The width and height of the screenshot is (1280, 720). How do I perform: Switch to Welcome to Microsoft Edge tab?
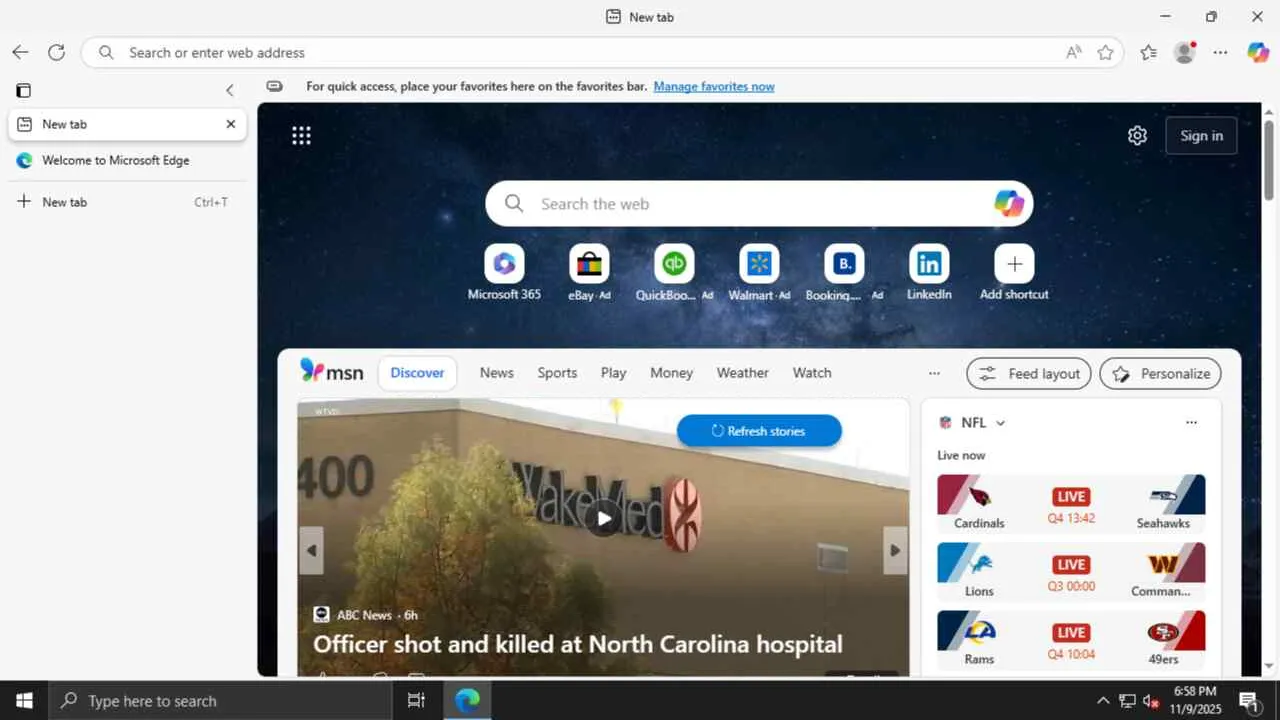(127, 160)
